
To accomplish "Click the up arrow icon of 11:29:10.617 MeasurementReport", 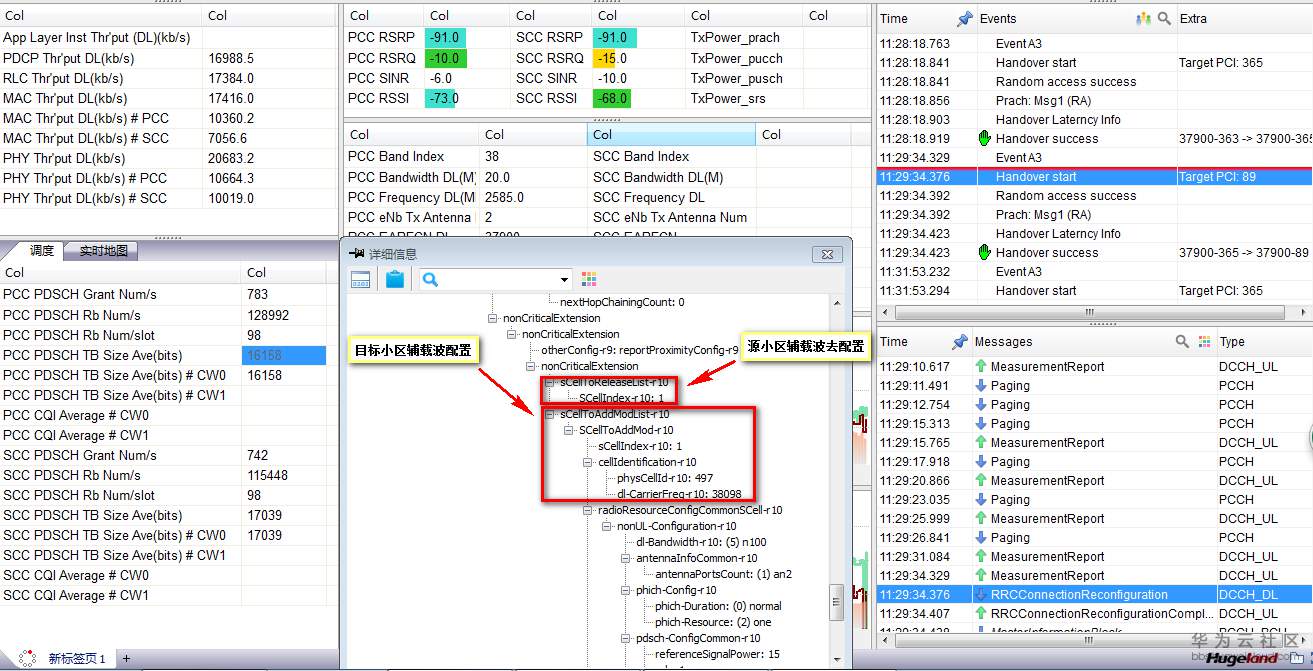I will (981, 367).
